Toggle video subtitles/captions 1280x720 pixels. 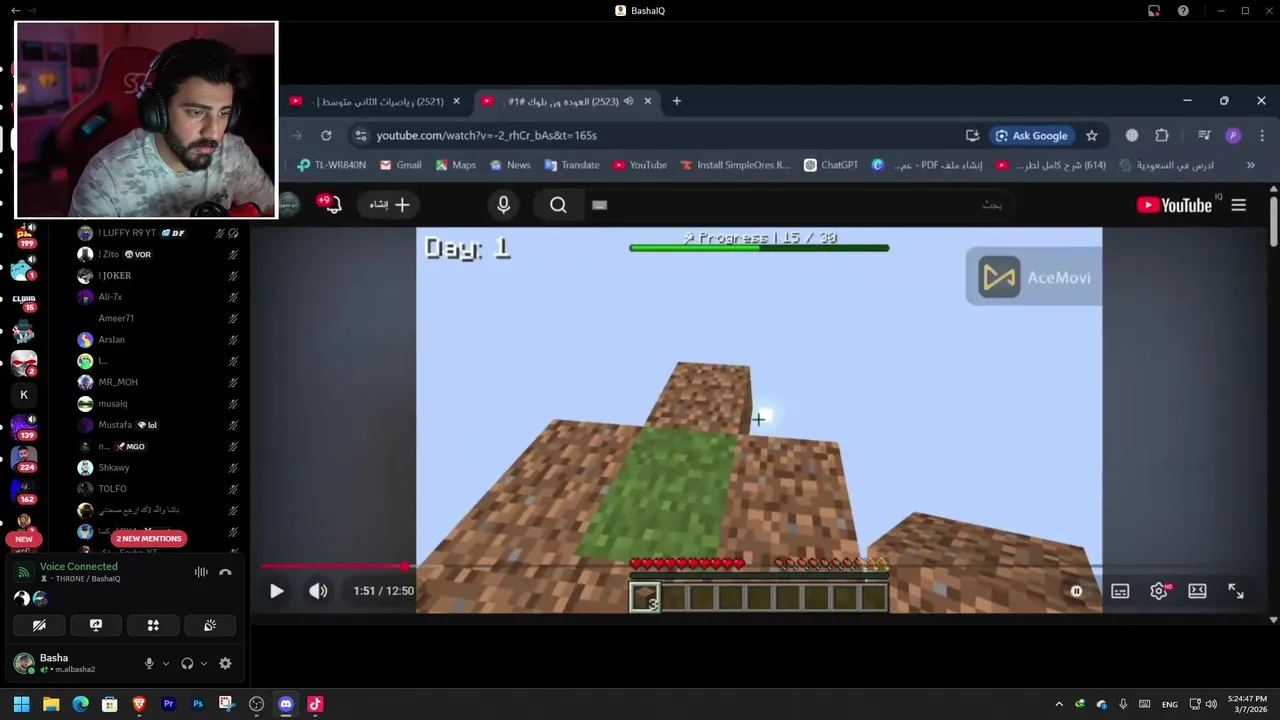pyautogui.click(x=1120, y=591)
